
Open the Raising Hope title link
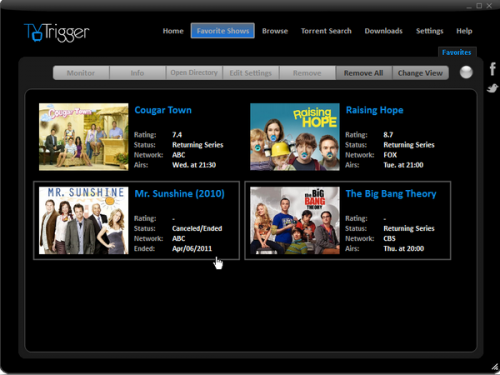click(375, 110)
